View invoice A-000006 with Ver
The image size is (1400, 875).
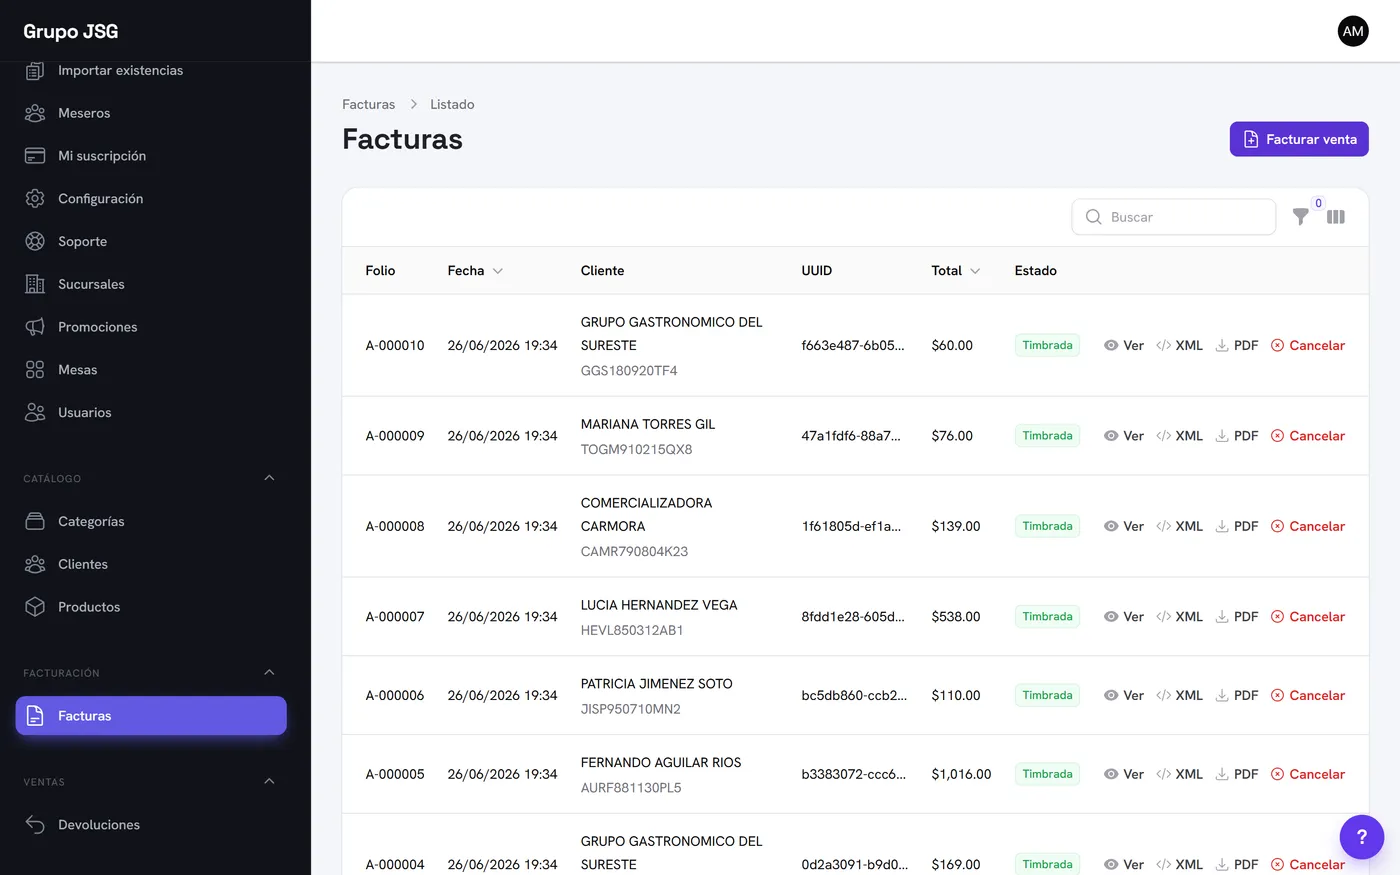[x=1124, y=695]
